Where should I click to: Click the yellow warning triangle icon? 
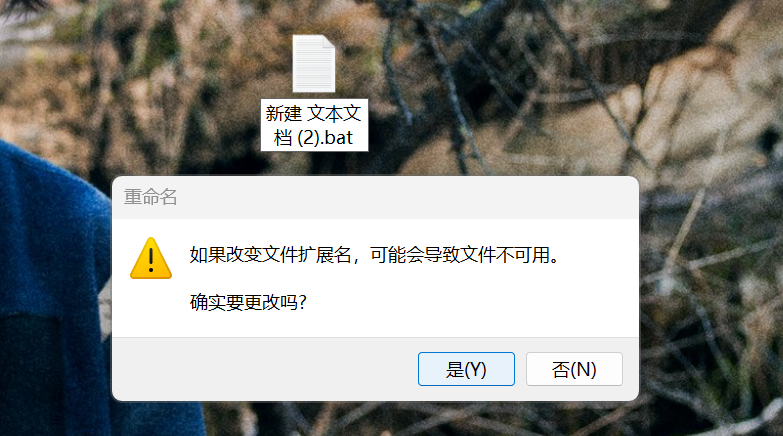point(151,258)
